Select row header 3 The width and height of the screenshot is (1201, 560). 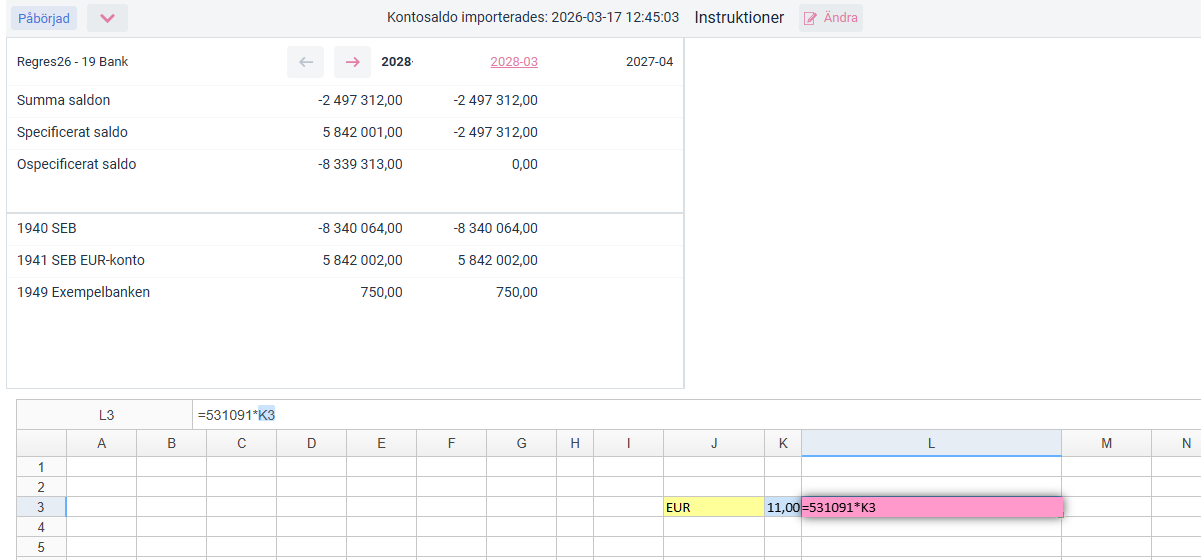pyautogui.click(x=41, y=507)
